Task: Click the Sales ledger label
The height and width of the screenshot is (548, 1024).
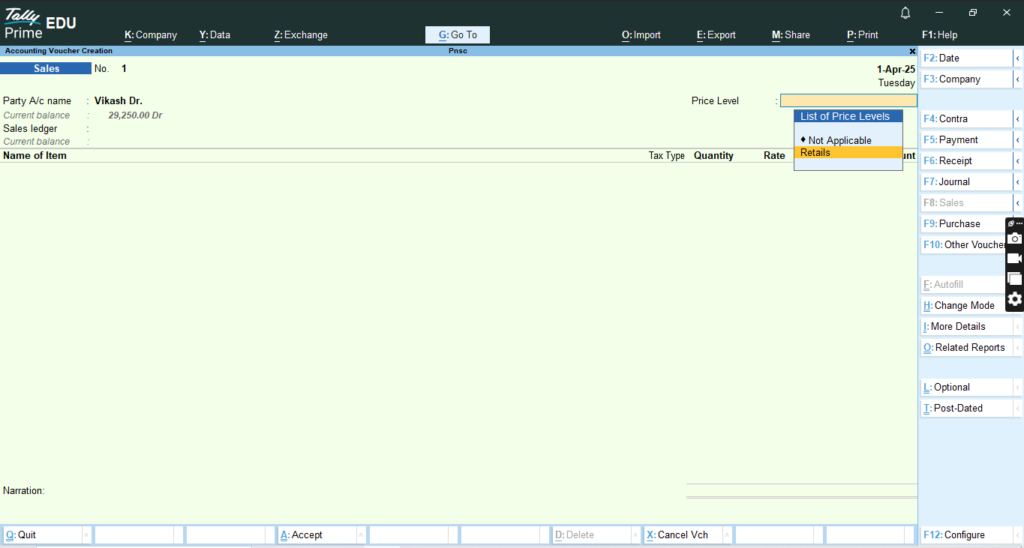Action: click(30, 129)
